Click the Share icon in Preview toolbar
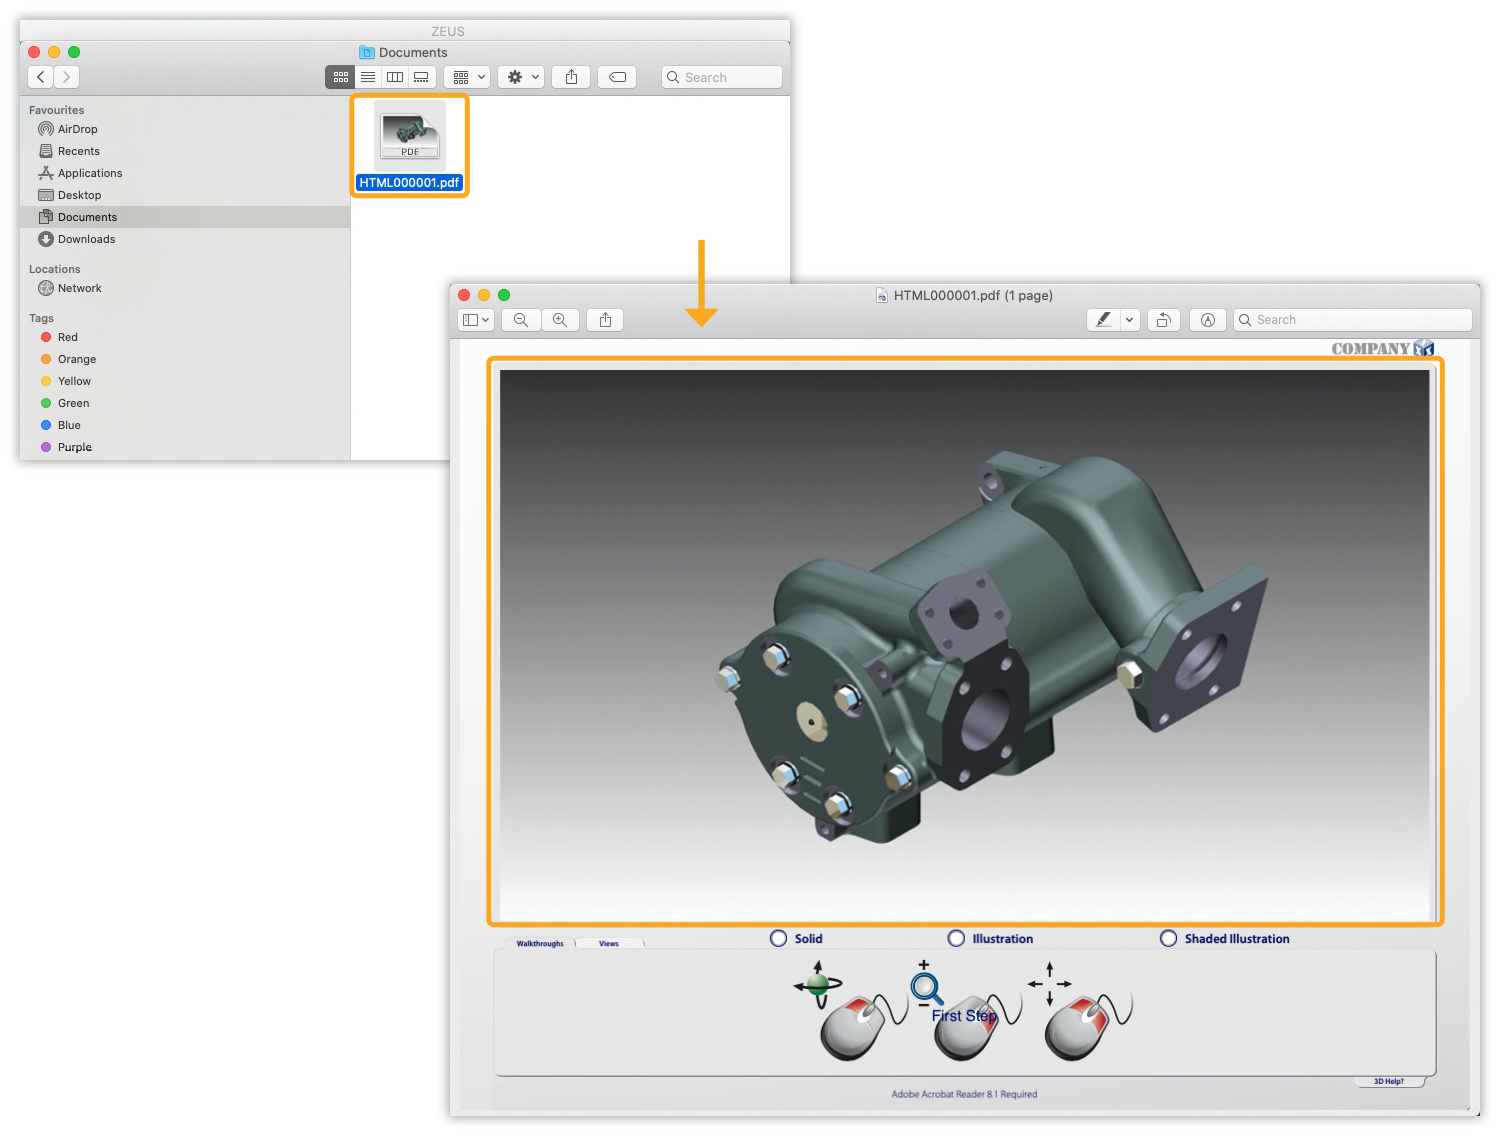This screenshot has width=1500, height=1136. (605, 320)
